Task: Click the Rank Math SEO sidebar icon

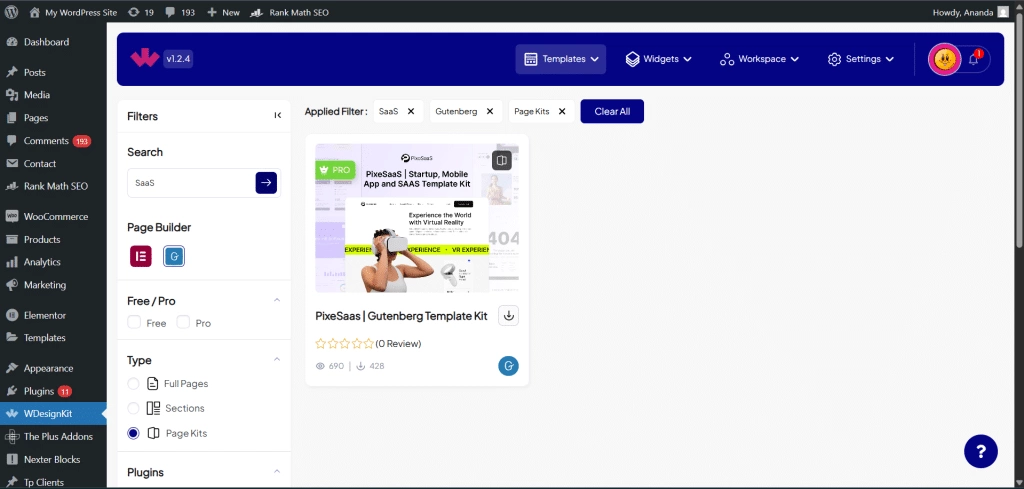Action: 12,186
